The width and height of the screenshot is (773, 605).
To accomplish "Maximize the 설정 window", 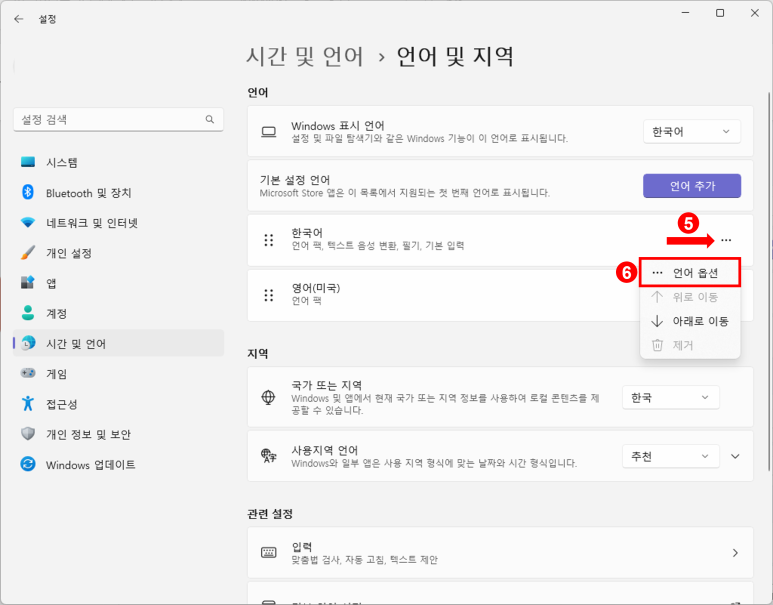I will click(x=720, y=13).
